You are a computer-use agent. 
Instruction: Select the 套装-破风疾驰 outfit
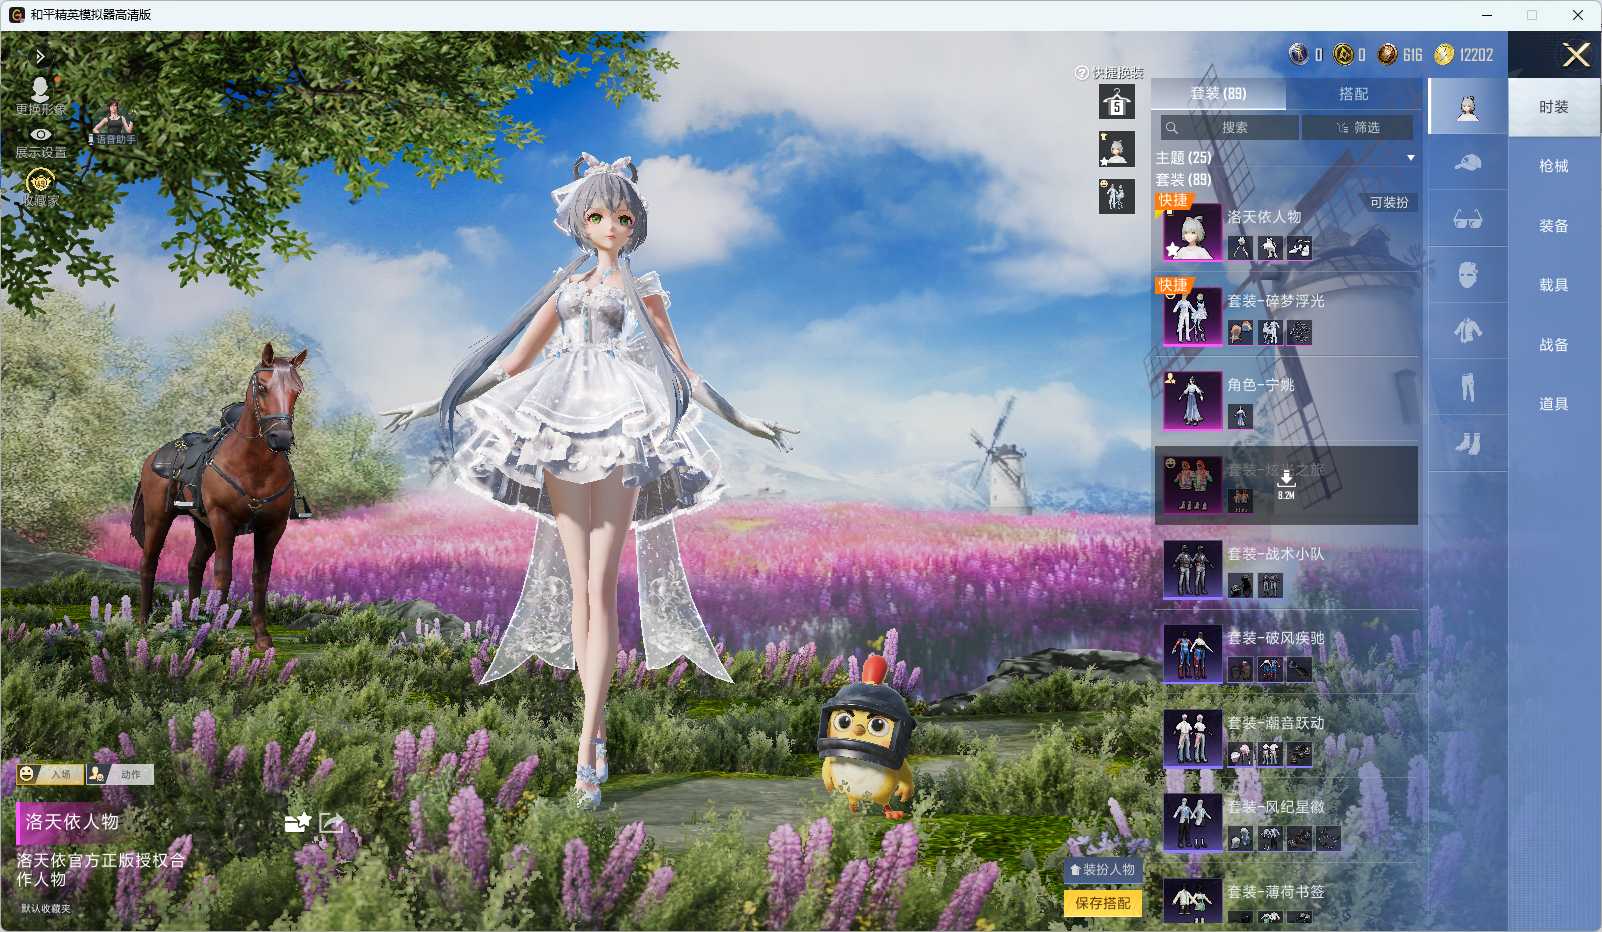point(1286,653)
